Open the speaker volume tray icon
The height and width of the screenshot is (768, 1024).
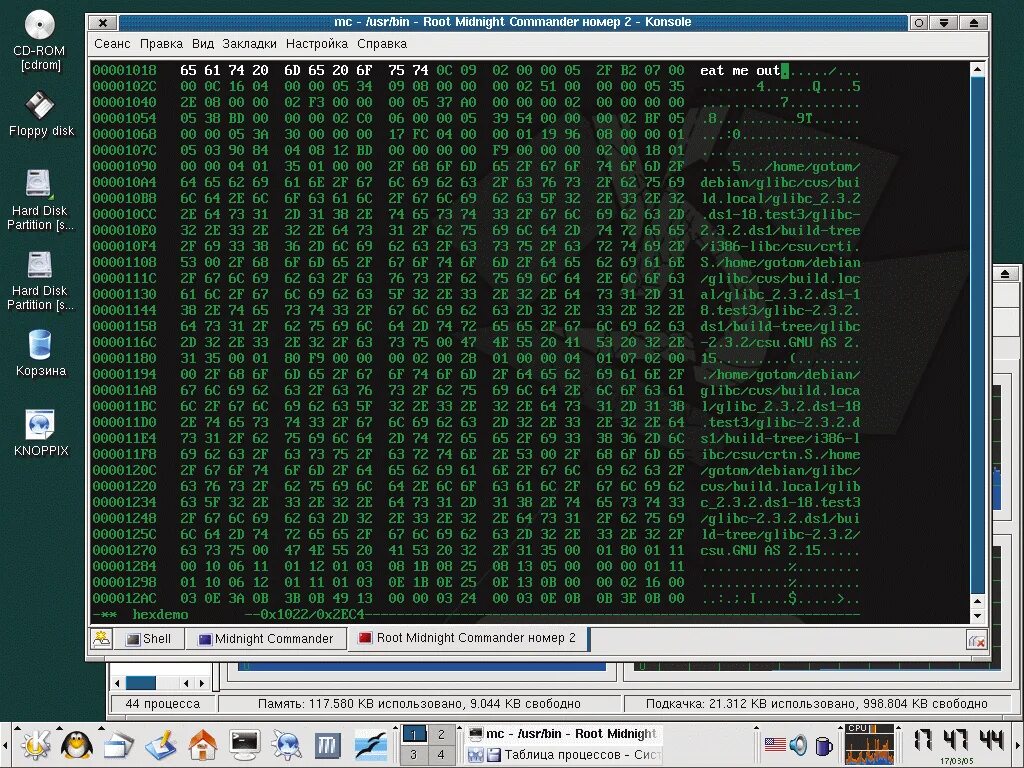(x=798, y=744)
